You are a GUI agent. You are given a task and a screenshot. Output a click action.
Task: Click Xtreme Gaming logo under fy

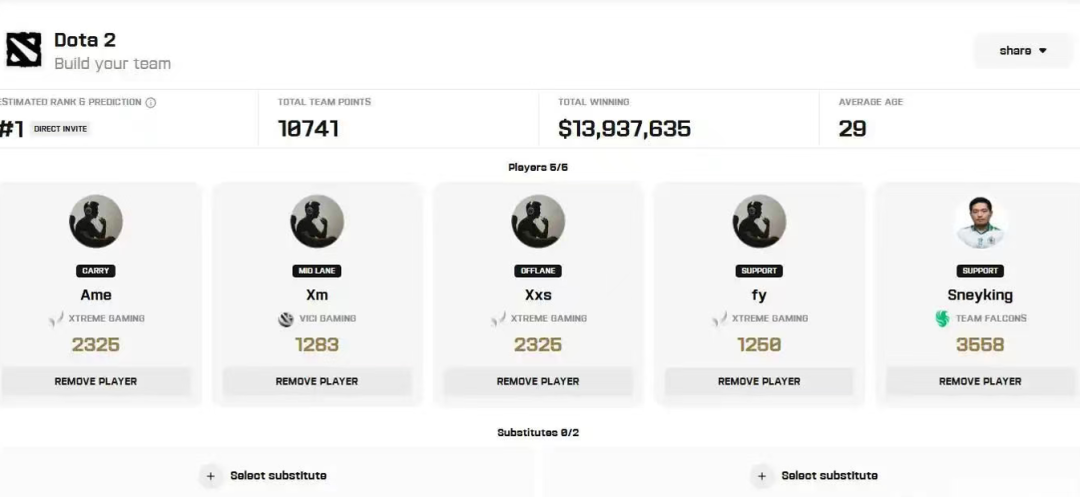click(720, 319)
